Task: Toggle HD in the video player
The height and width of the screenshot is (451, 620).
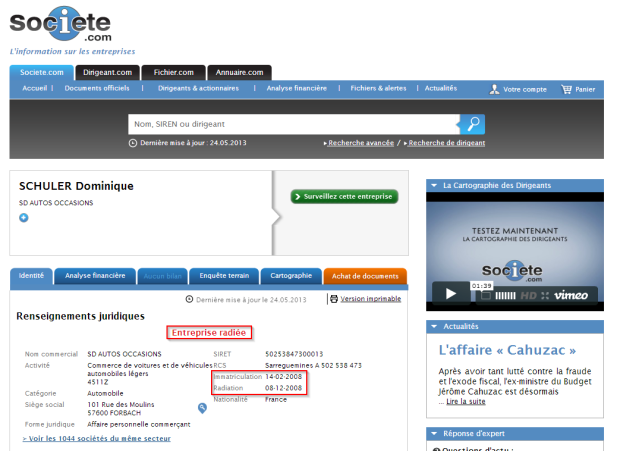Action: (528, 295)
